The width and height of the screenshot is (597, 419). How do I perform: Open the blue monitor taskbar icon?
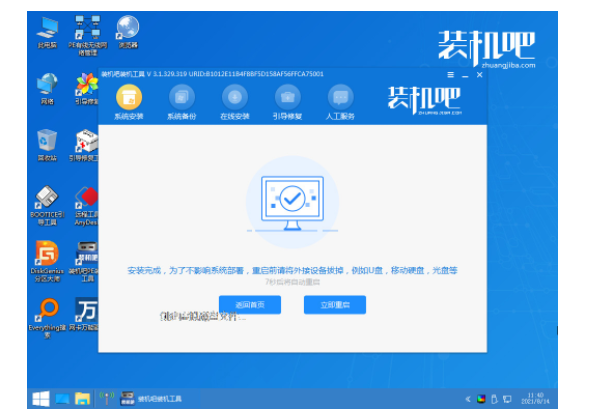(62, 399)
